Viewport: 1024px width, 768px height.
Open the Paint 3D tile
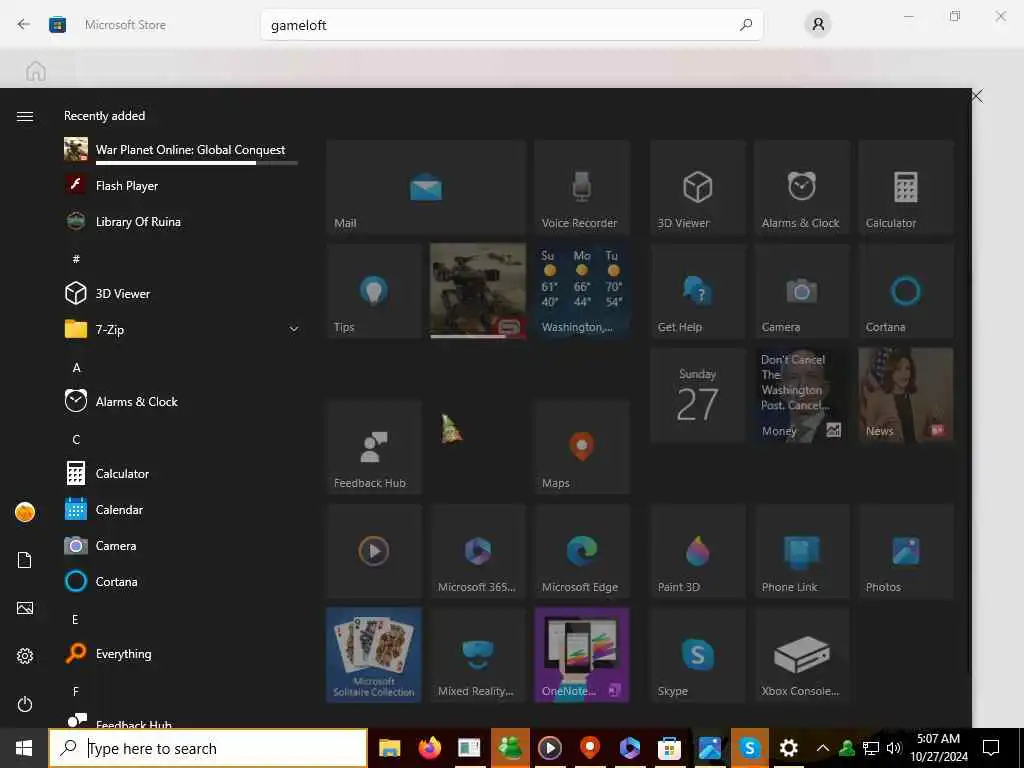(697, 551)
